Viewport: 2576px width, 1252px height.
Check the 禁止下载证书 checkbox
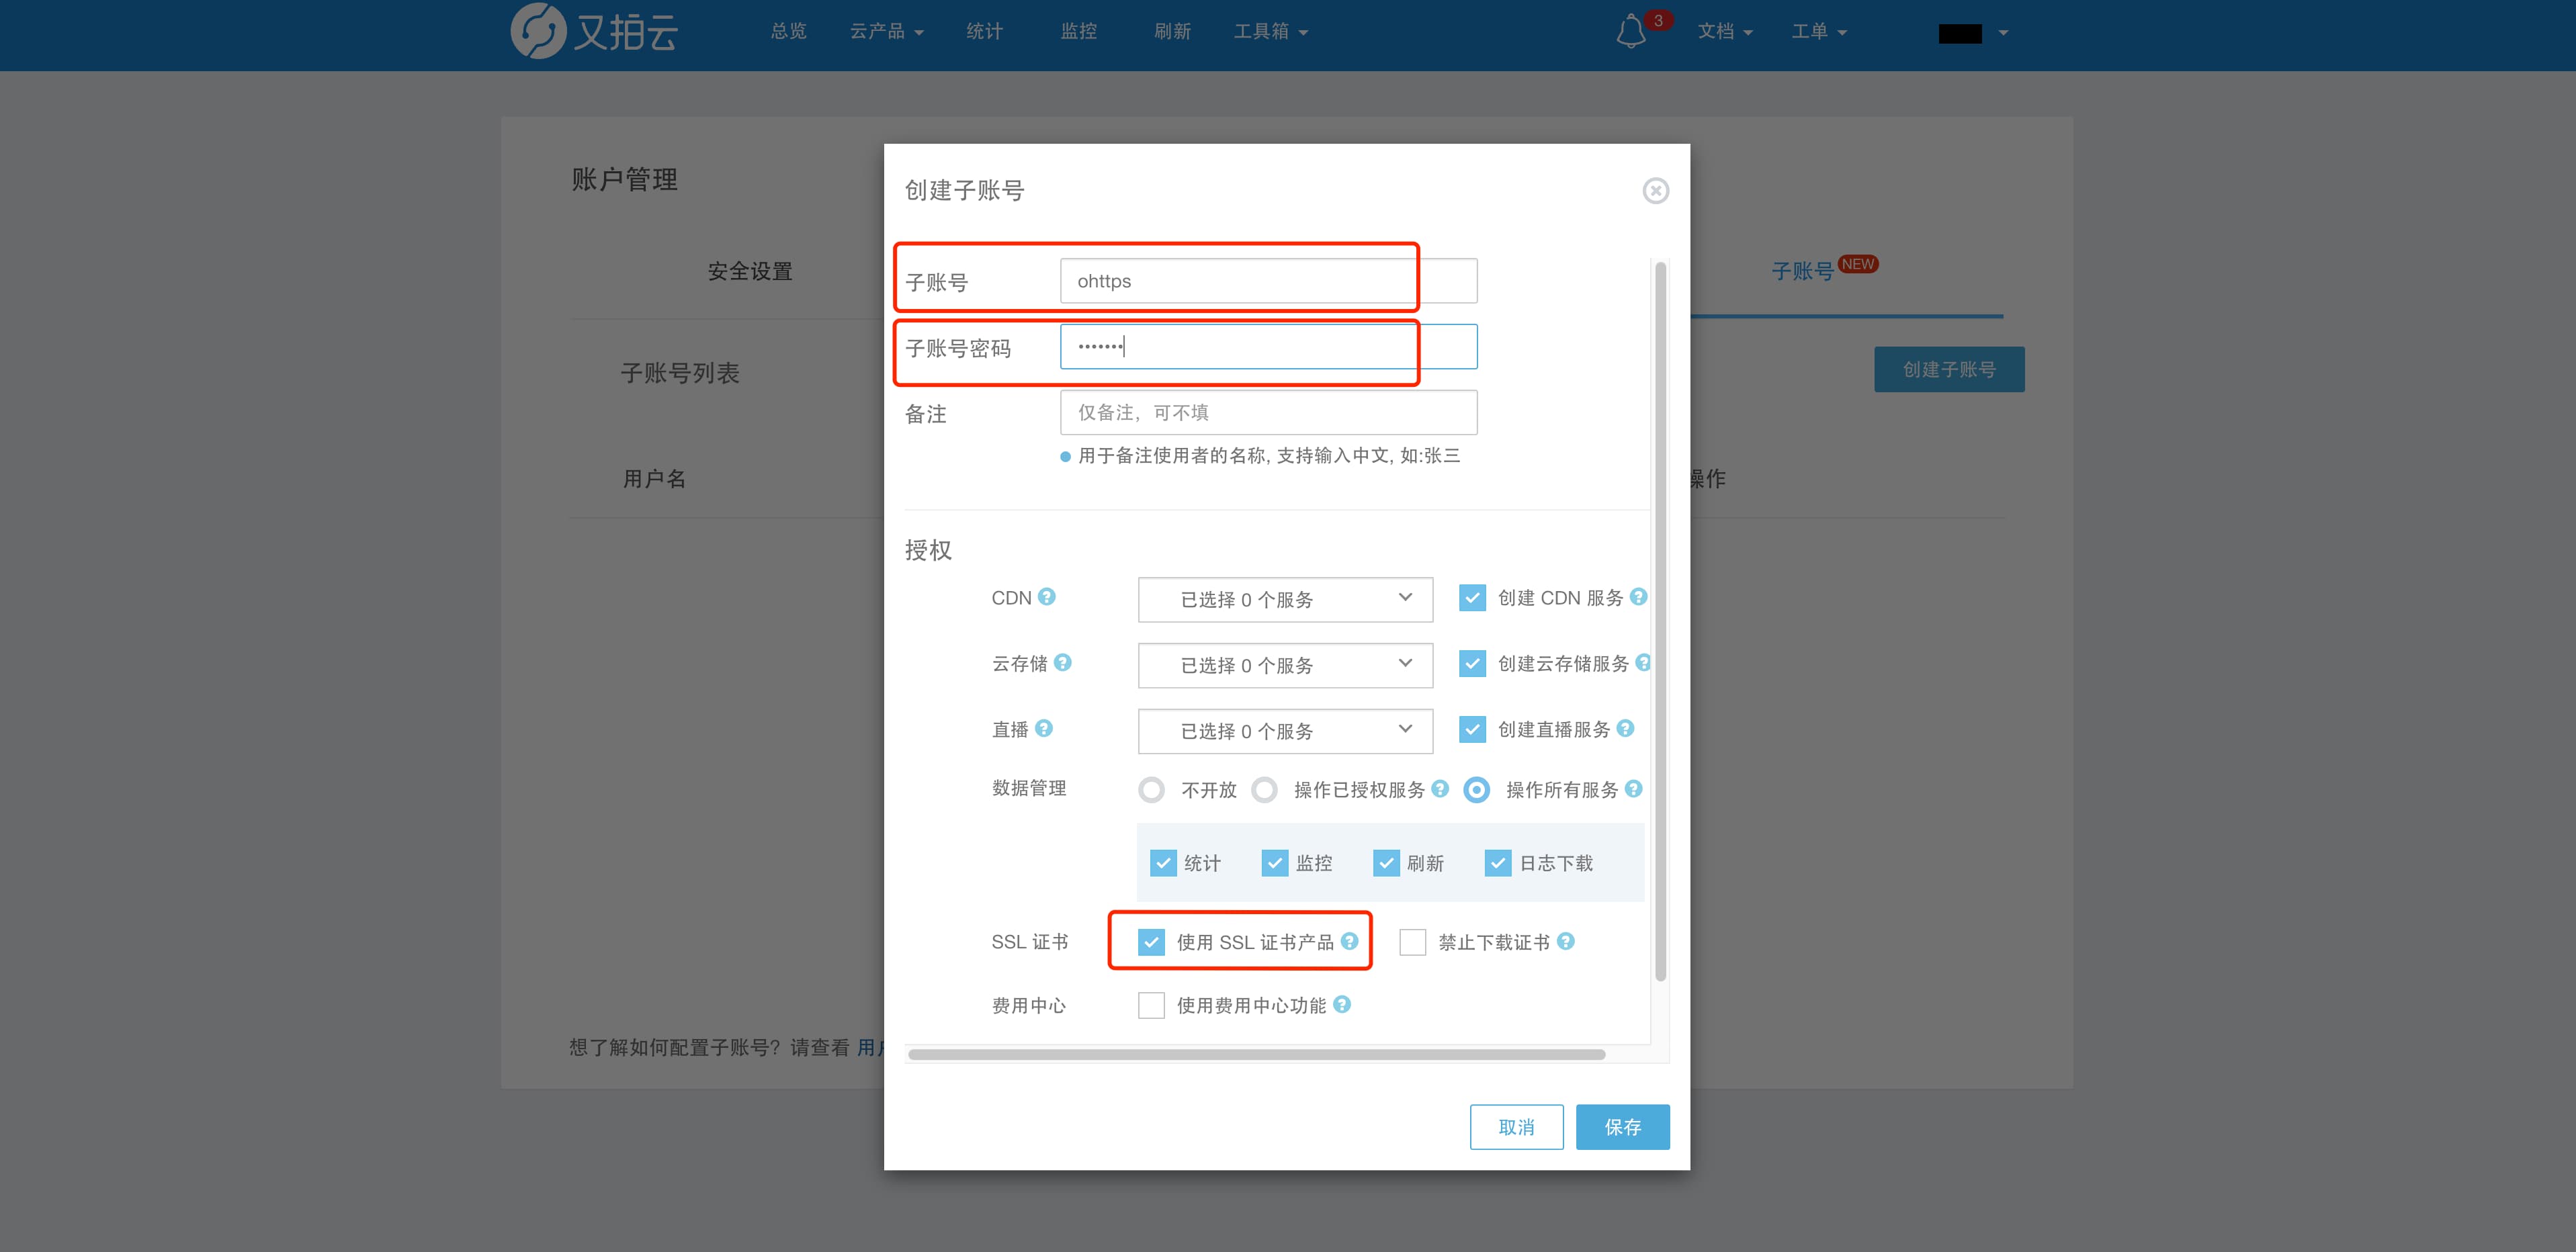tap(1413, 942)
